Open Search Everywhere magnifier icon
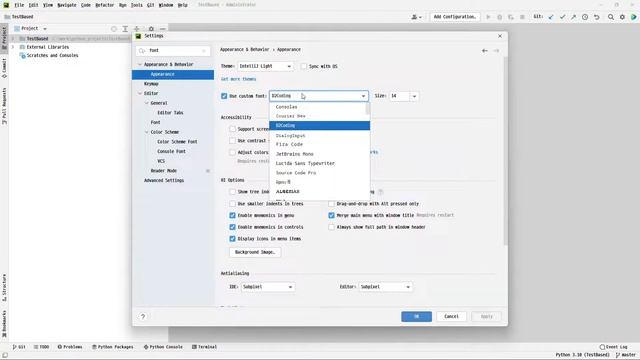640x360 pixels. pyautogui.click(x=611, y=17)
